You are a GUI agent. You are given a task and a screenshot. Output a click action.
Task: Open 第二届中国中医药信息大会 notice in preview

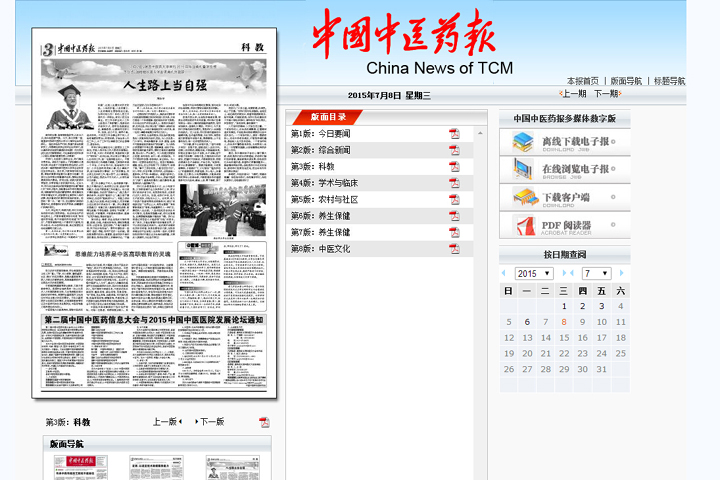(x=154, y=320)
